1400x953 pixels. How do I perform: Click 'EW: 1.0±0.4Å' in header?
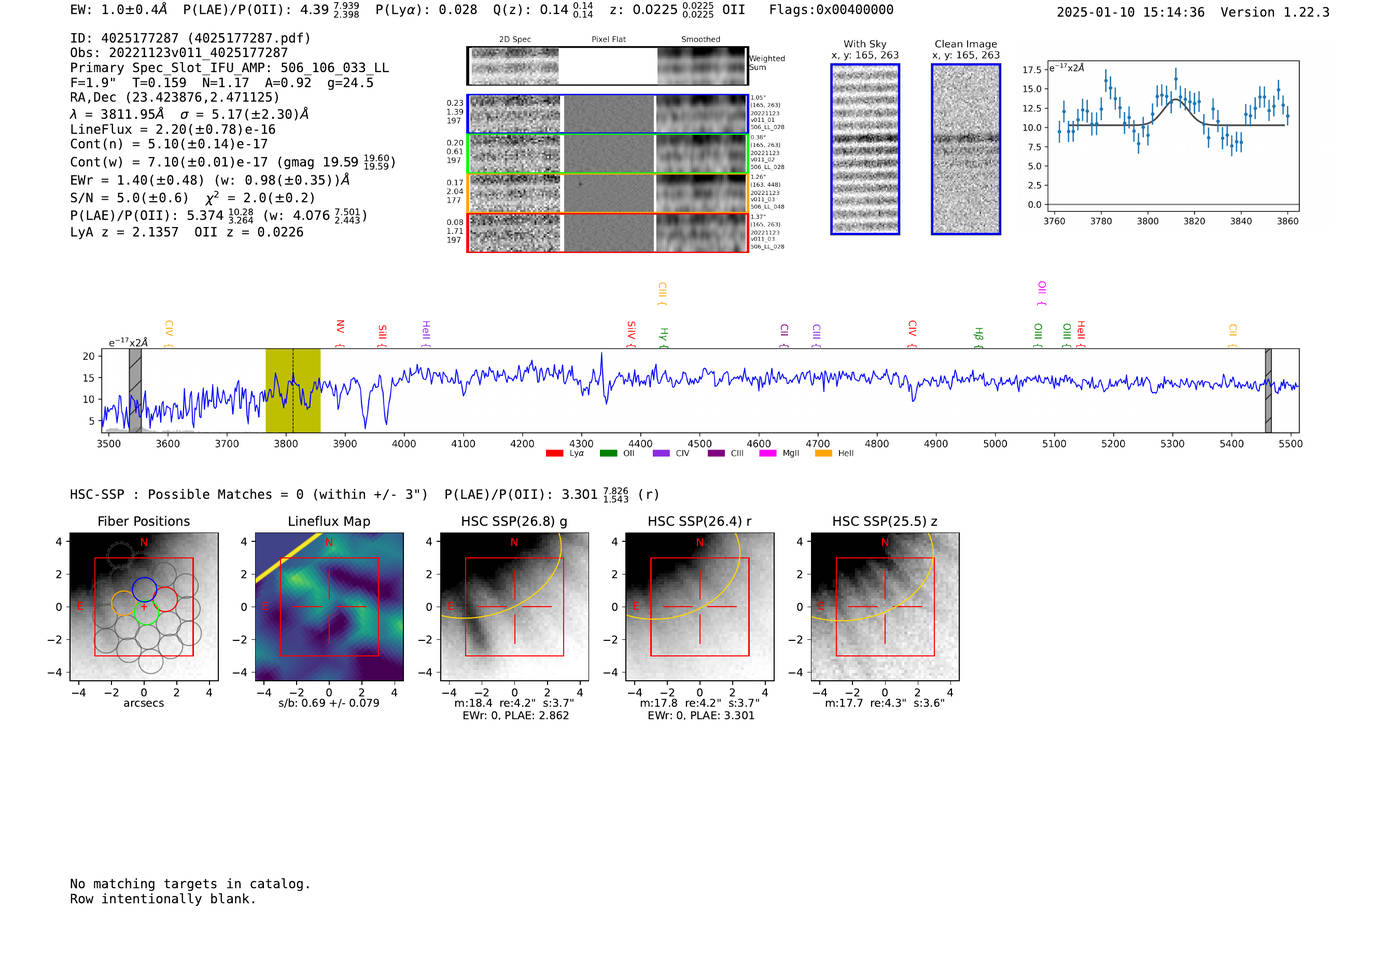click(x=119, y=10)
